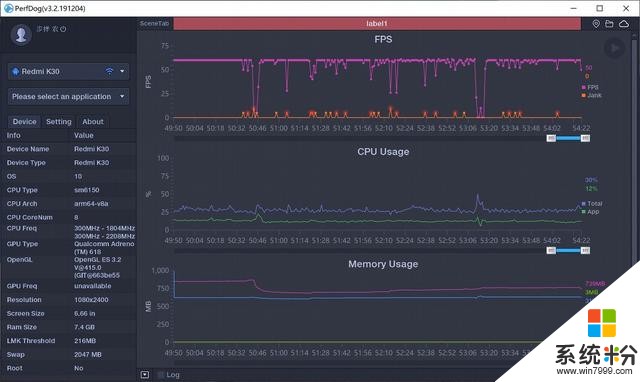
Task: Open the Redmi K30 device dropdown
Action: [x=69, y=71]
